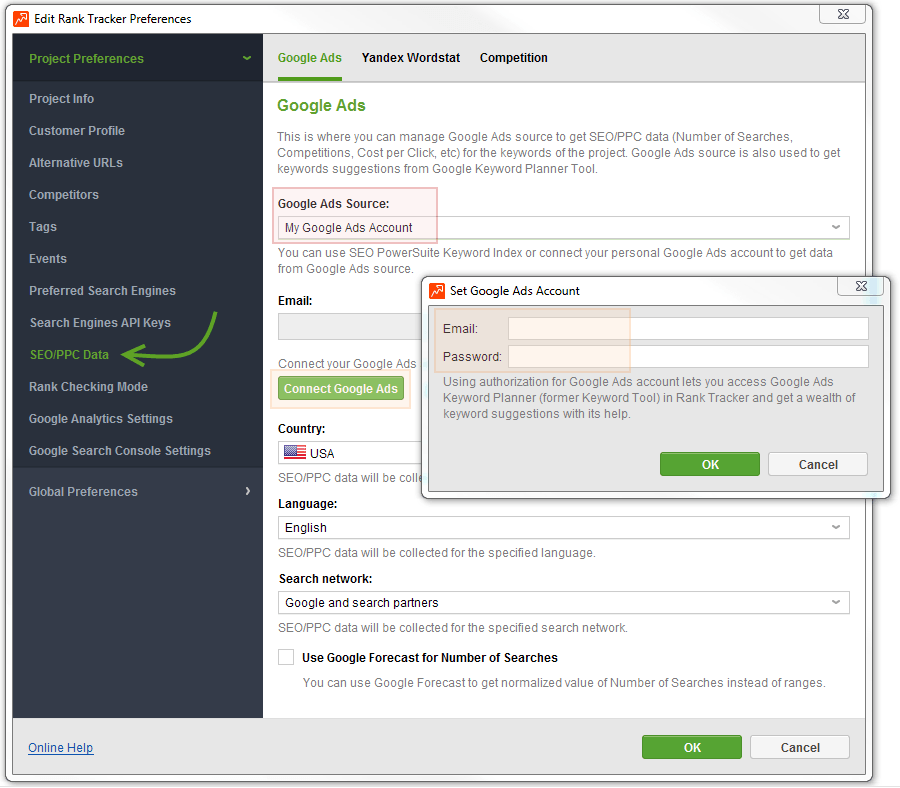Viewport: 900px width, 788px height.
Task: Switch to the Yandex Wordstat tab
Action: tap(410, 58)
